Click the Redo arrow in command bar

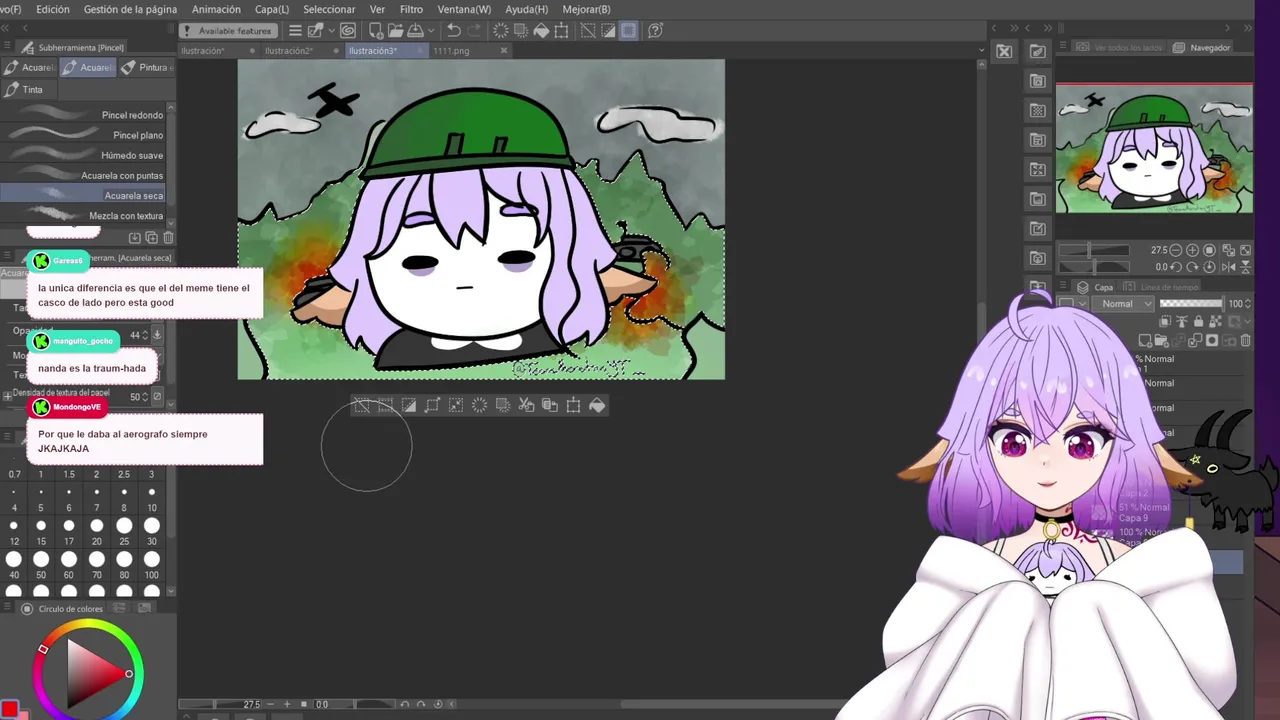(x=475, y=31)
